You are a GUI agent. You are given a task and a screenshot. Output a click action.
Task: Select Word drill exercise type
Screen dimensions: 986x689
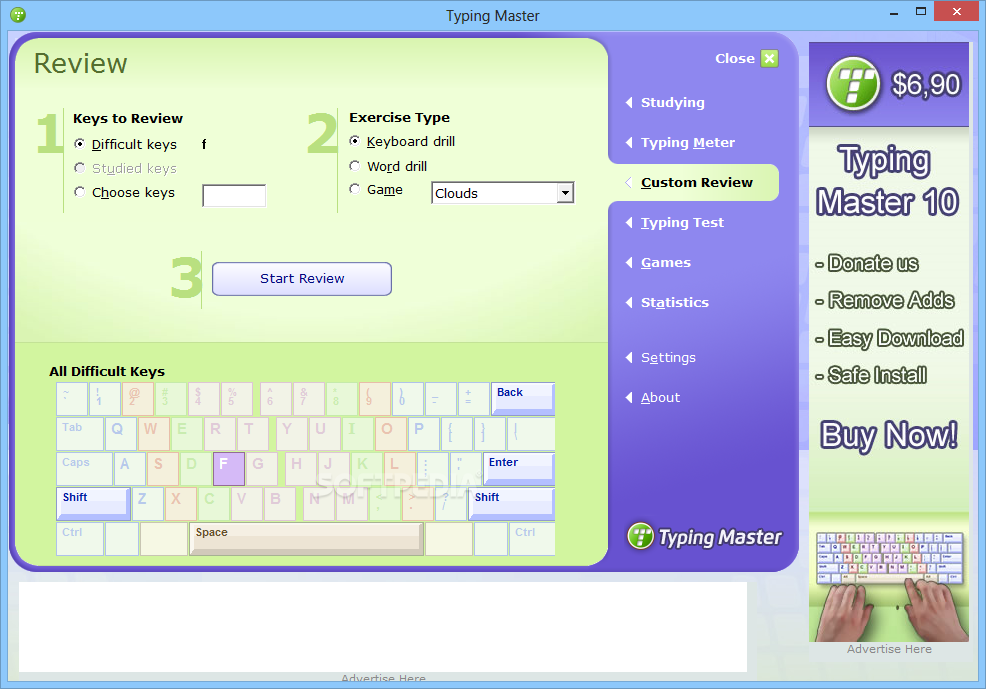(x=355, y=166)
